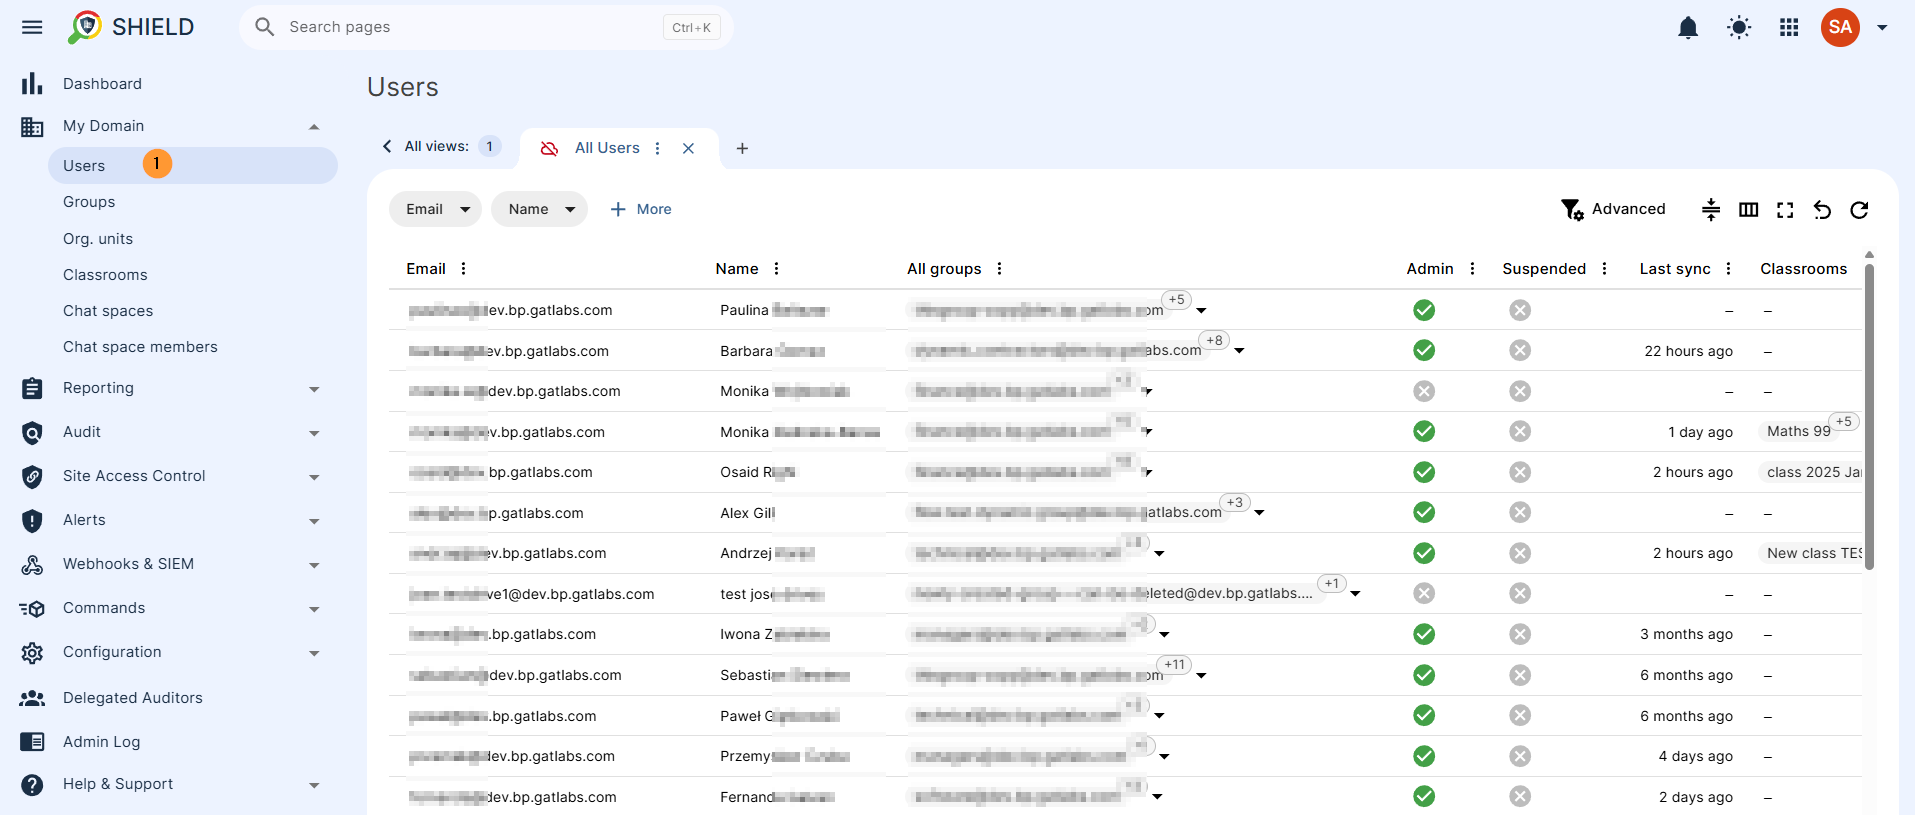Click the Maths 99 classroom chip
The width and height of the screenshot is (1915, 815).
point(1798,431)
